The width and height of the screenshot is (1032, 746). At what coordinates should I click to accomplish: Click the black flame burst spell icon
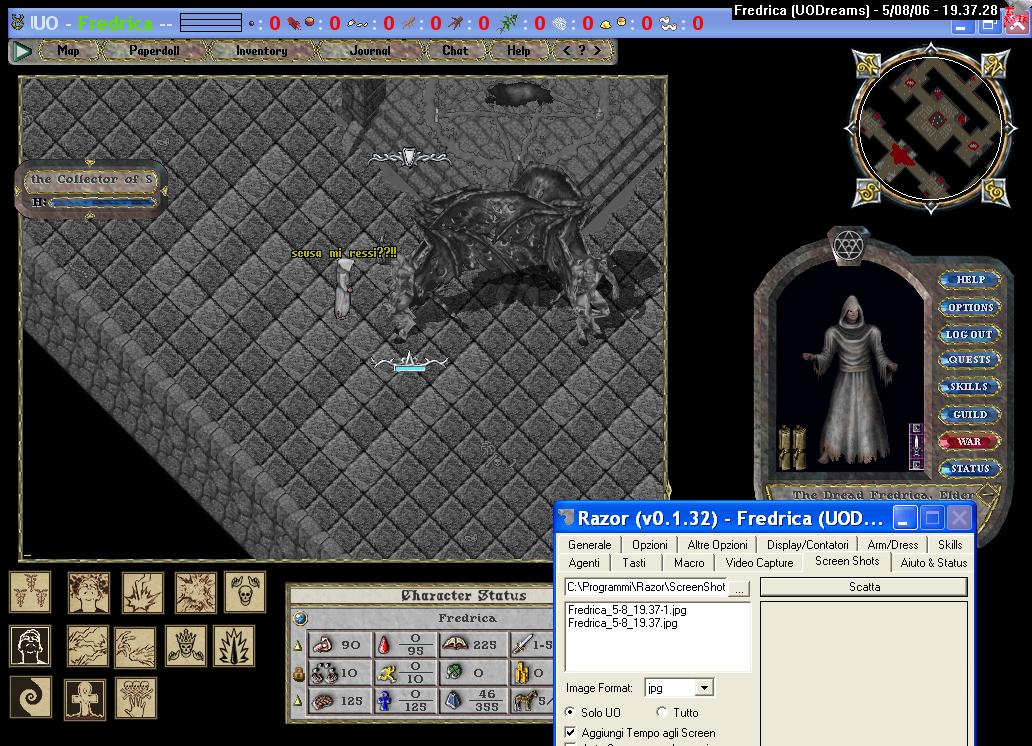click(234, 646)
